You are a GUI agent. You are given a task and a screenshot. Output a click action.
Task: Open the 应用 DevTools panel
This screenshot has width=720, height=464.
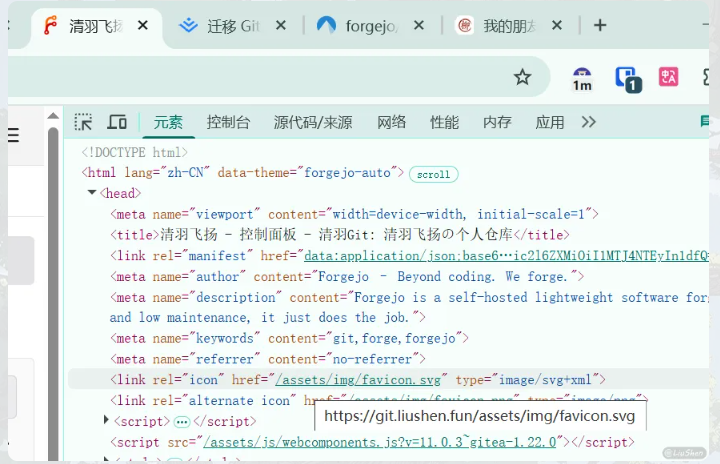[550, 122]
